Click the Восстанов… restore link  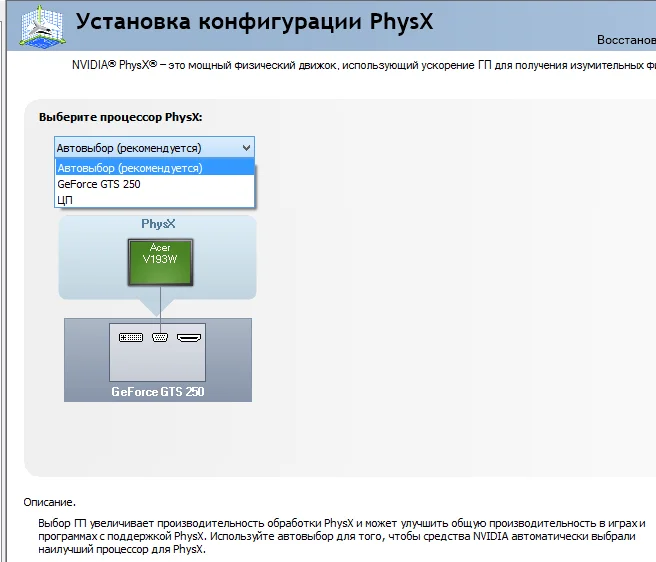tap(626, 40)
